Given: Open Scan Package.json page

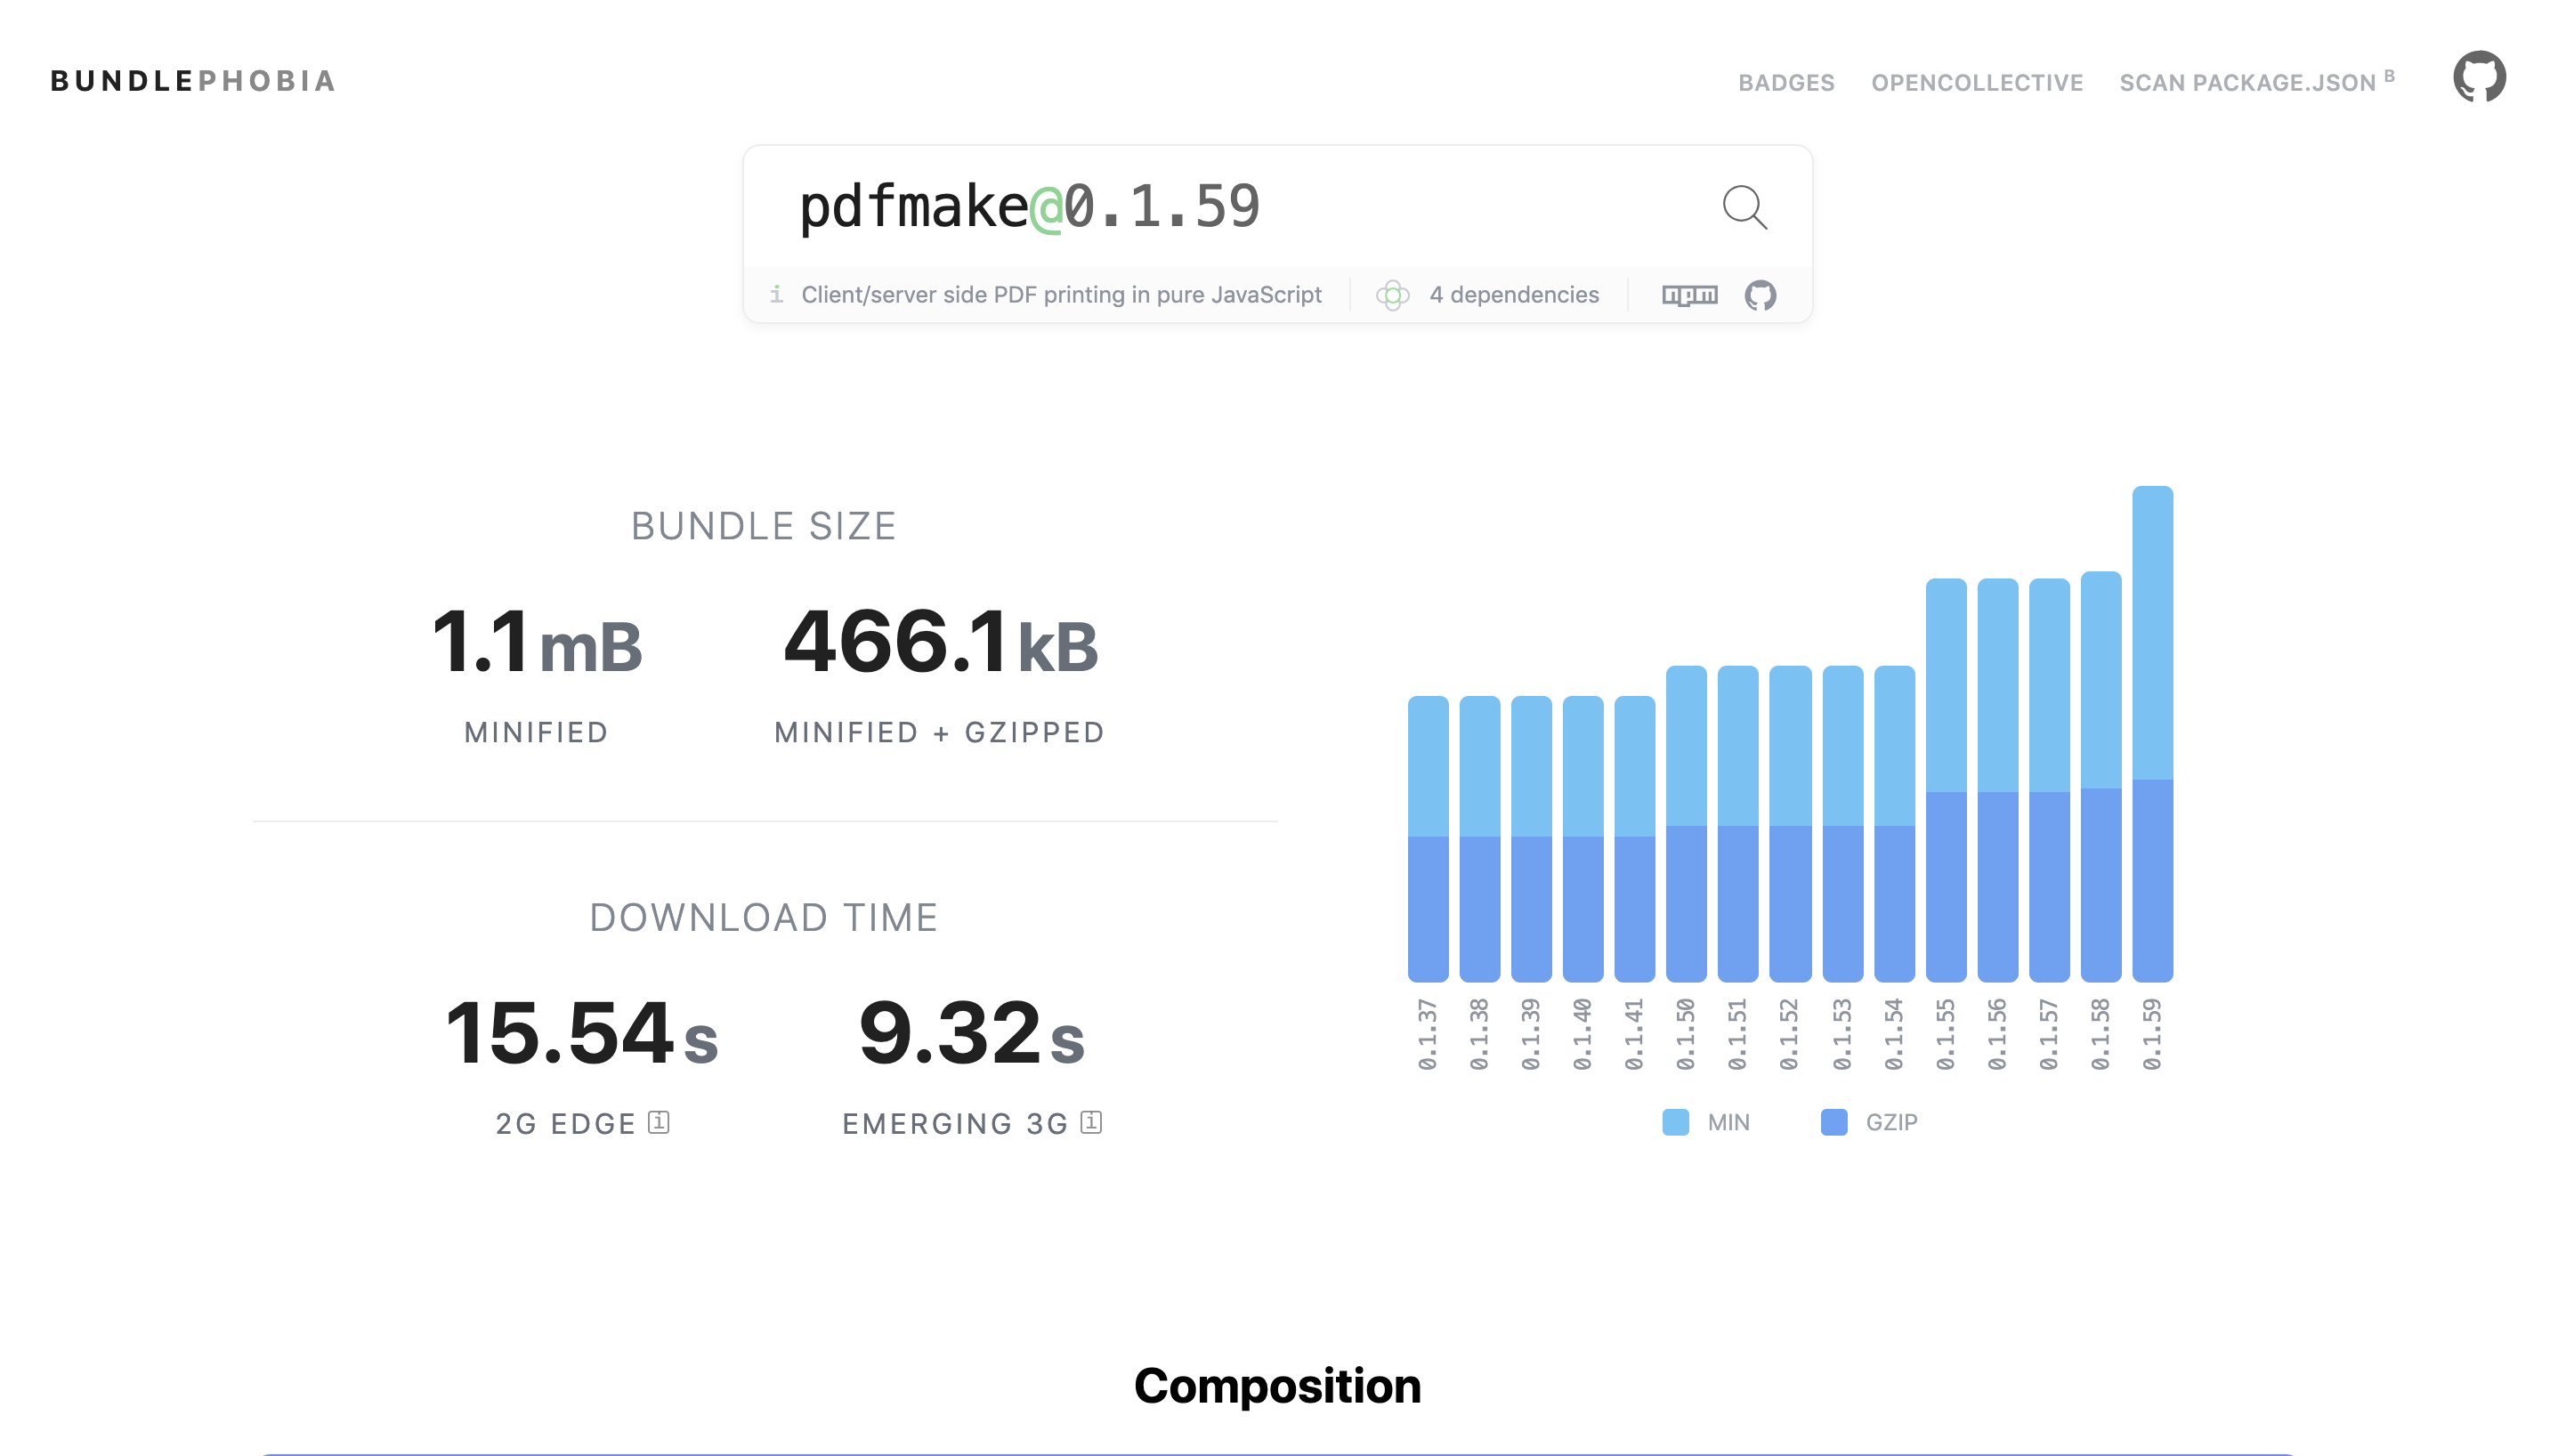Looking at the screenshot, I should [x=2256, y=81].
